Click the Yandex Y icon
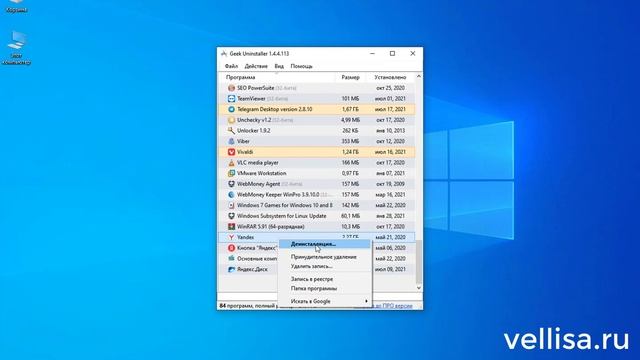Screen dimensions: 640x360 coord(231,237)
